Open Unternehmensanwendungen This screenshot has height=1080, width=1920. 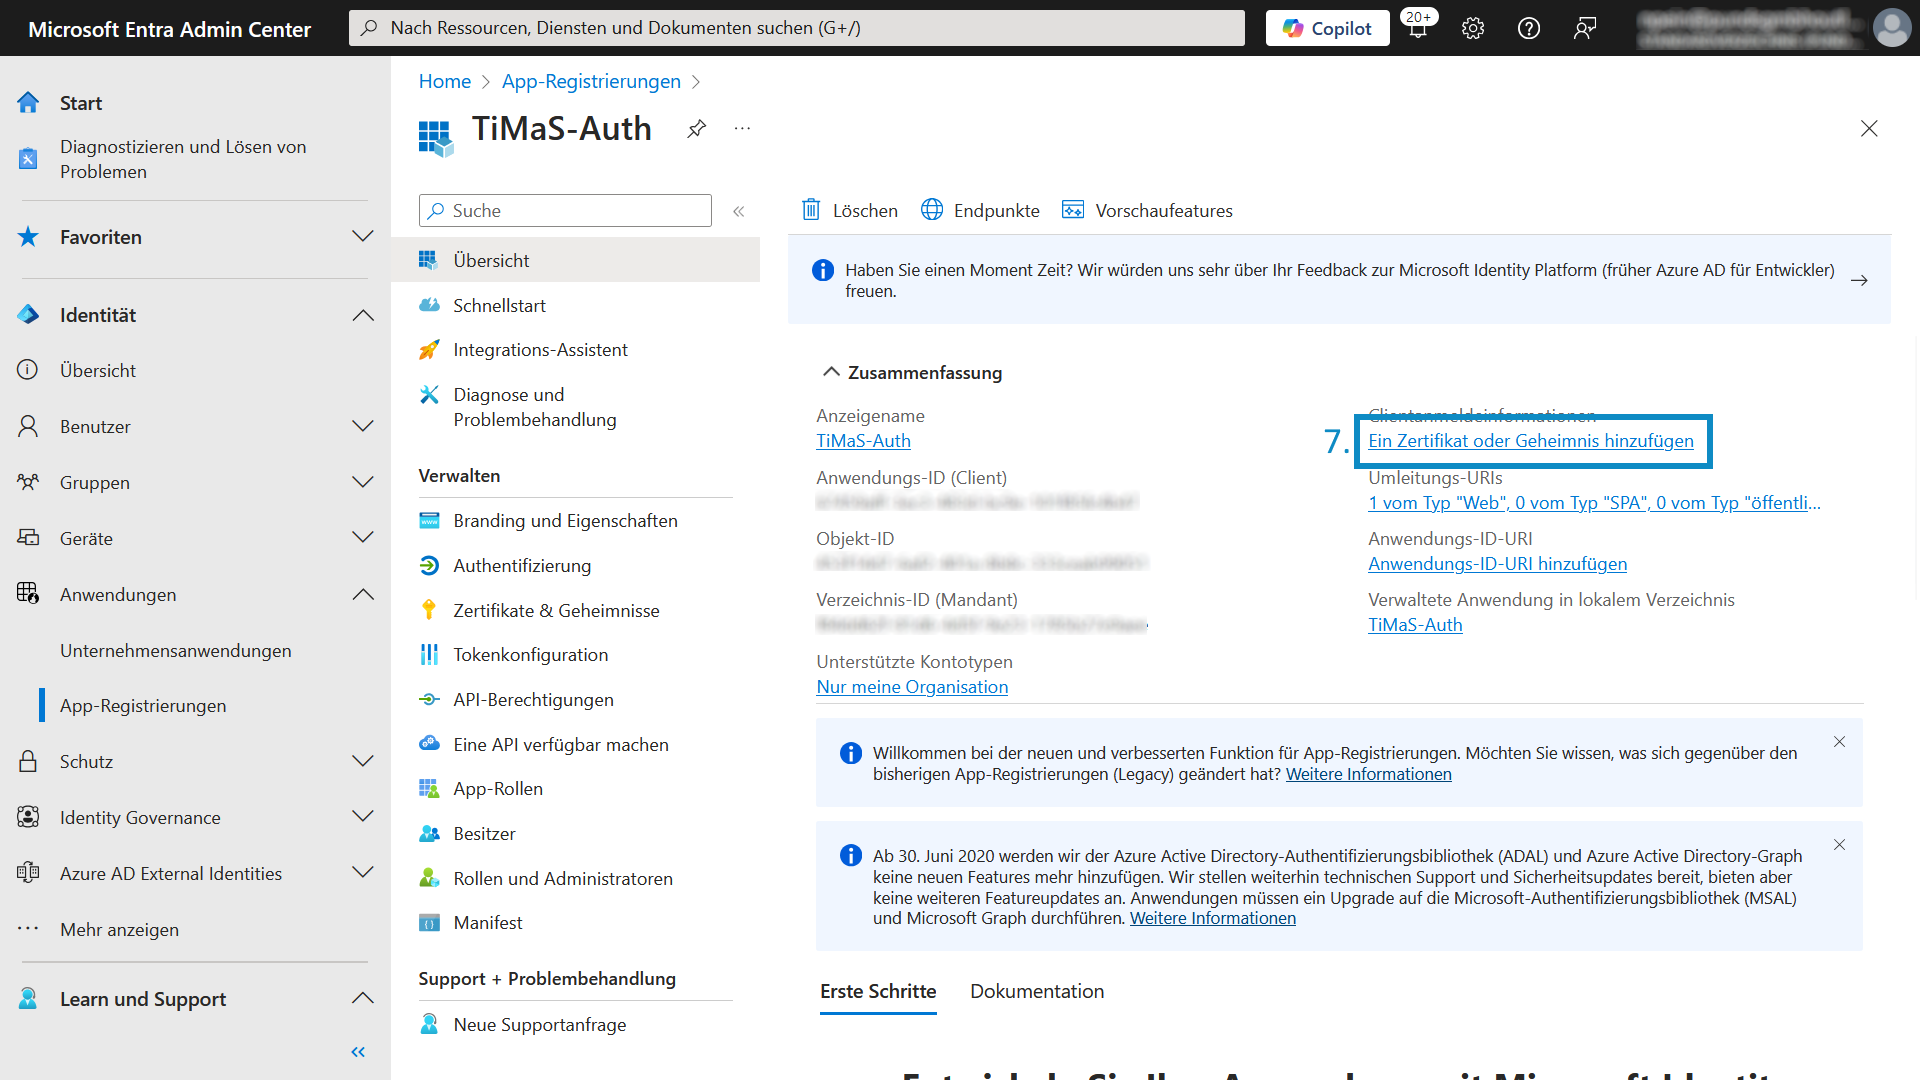pos(176,651)
